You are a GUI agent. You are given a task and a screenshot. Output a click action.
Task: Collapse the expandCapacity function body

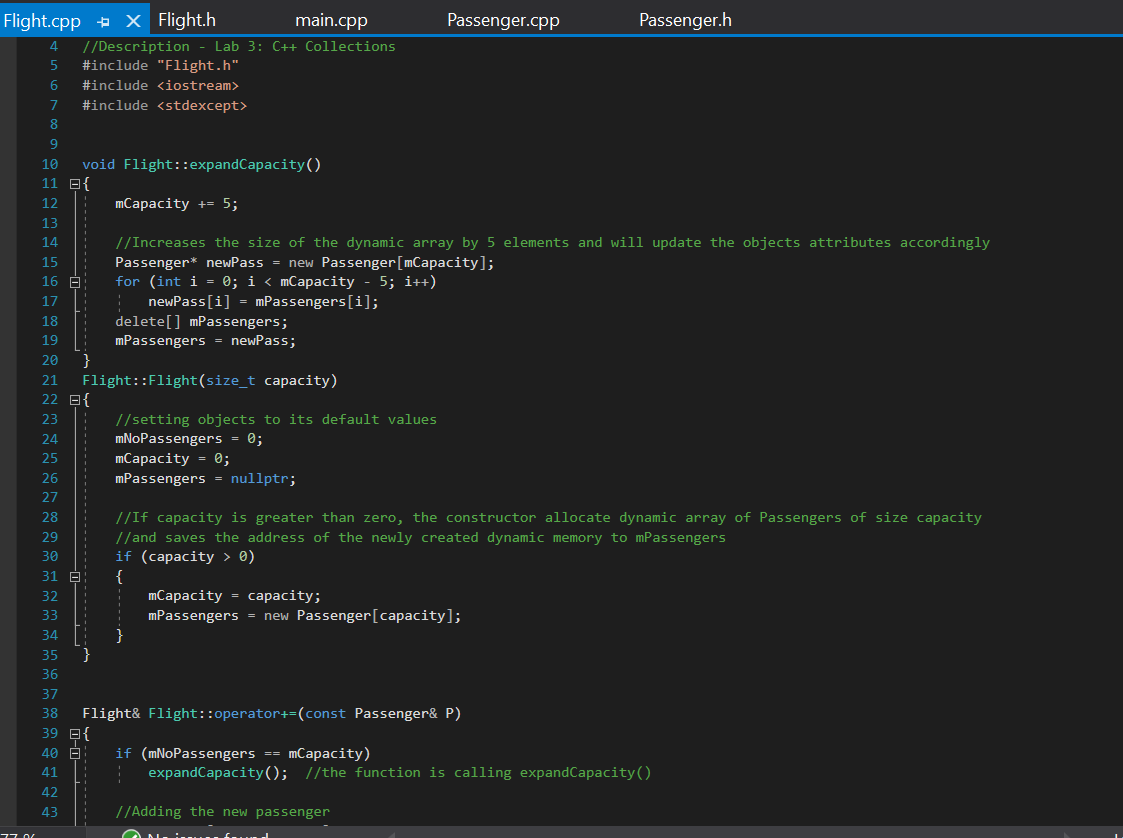(75, 183)
